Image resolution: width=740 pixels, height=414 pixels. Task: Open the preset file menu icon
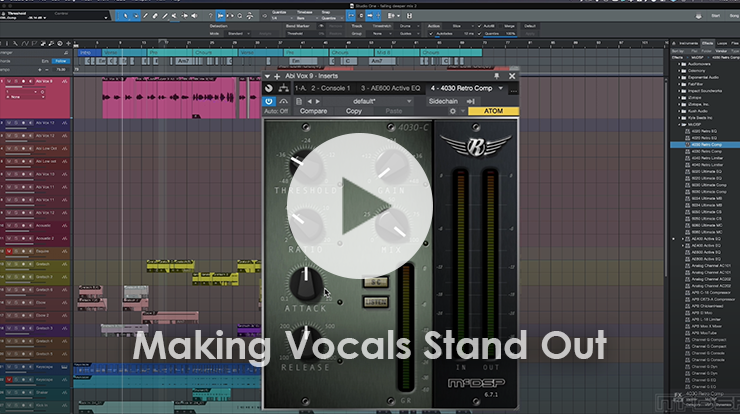tap(299, 101)
